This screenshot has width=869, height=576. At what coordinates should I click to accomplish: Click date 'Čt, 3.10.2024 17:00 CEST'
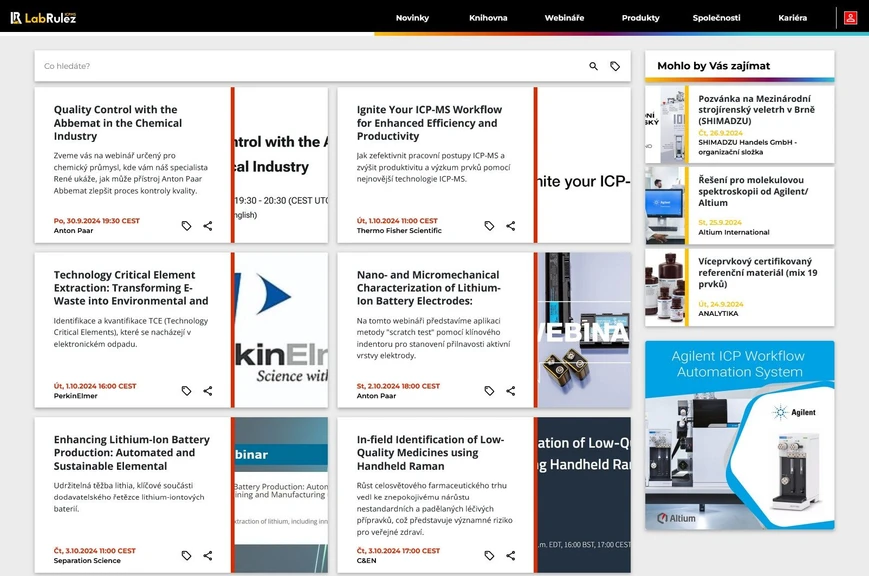pyautogui.click(x=398, y=550)
